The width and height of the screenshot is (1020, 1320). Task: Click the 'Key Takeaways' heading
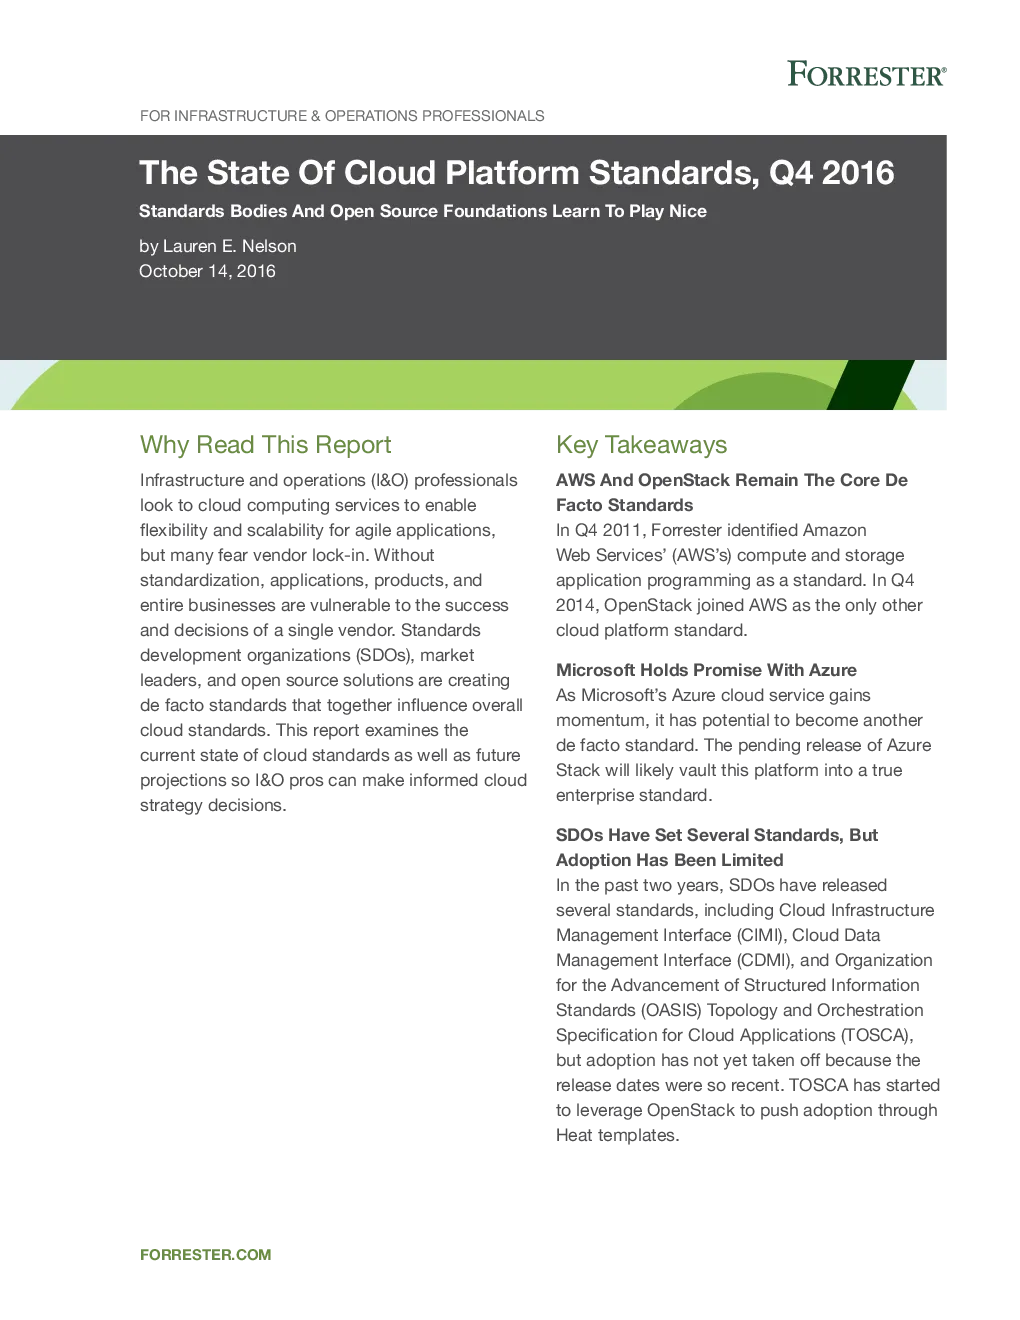tap(642, 445)
